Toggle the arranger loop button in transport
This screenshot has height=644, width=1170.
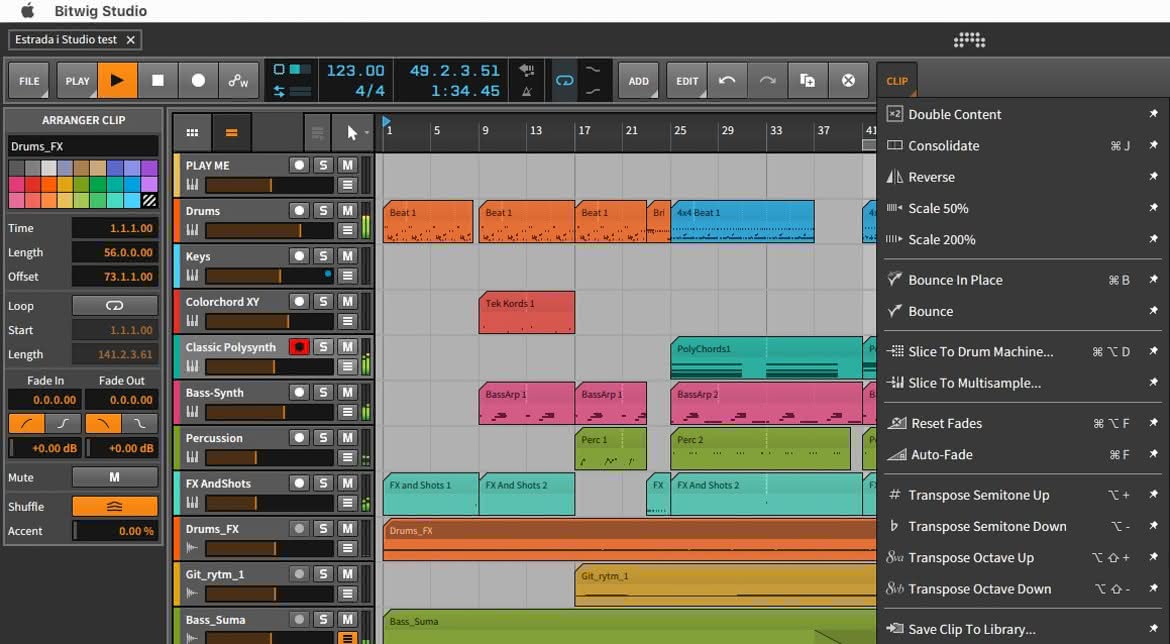[565, 81]
